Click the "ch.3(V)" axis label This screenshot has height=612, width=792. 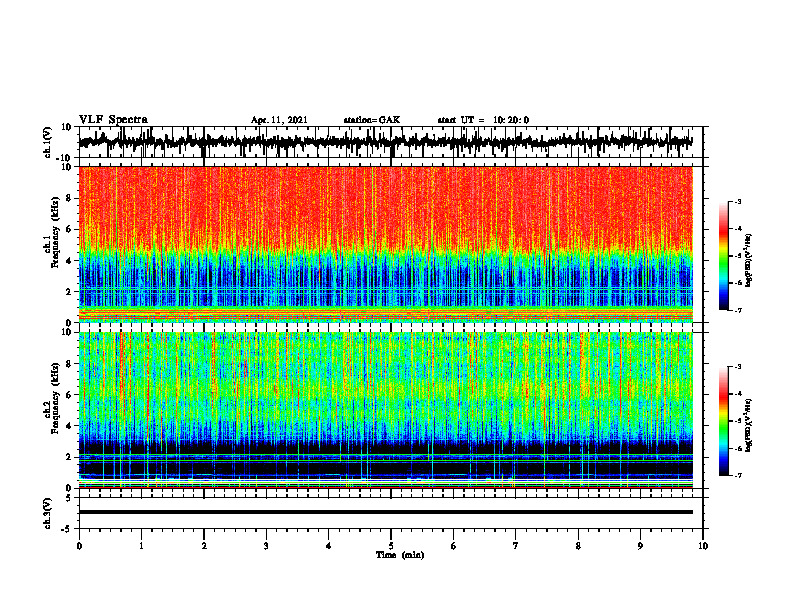[48, 513]
